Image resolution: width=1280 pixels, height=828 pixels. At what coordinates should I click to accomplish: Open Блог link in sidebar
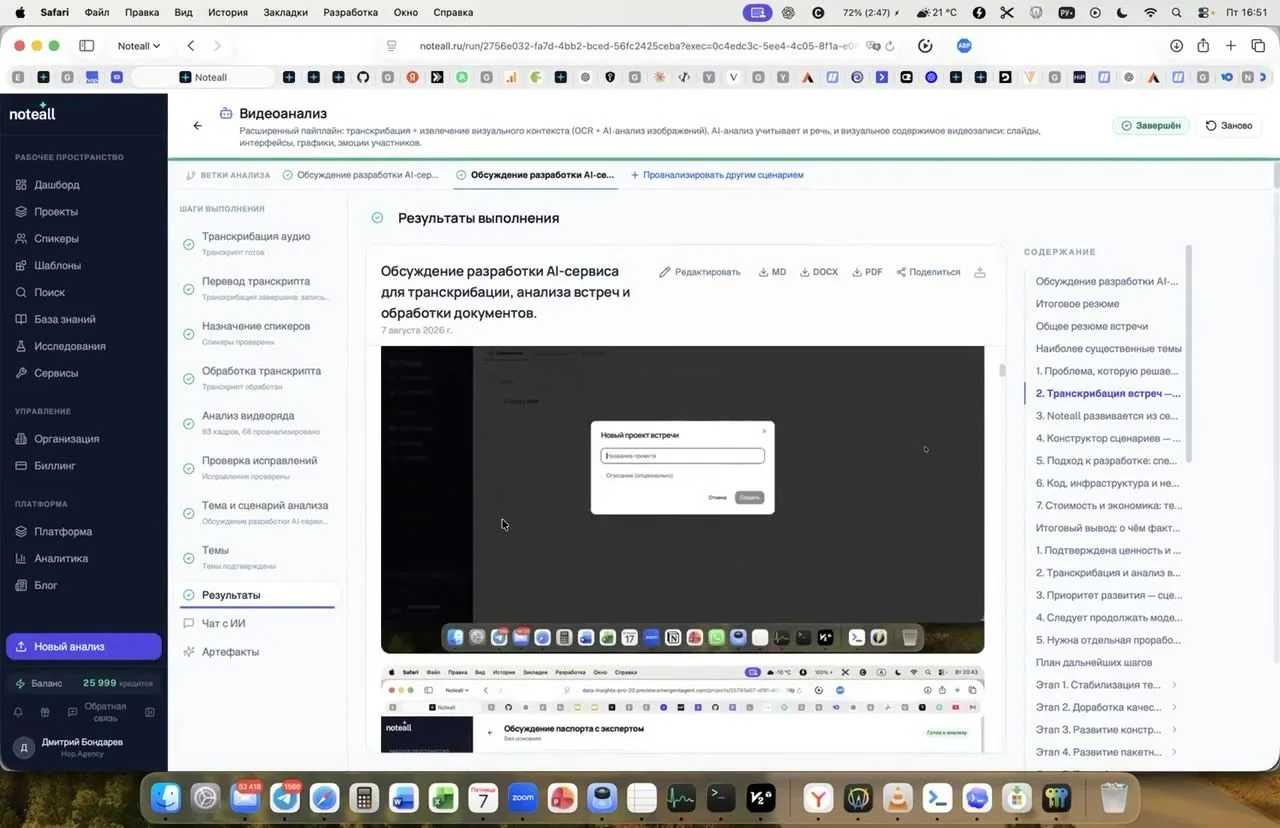tap(46, 586)
